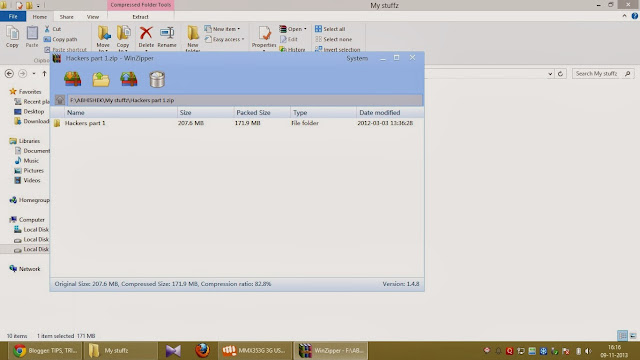Switch to the View ribbon tab

[93, 17]
